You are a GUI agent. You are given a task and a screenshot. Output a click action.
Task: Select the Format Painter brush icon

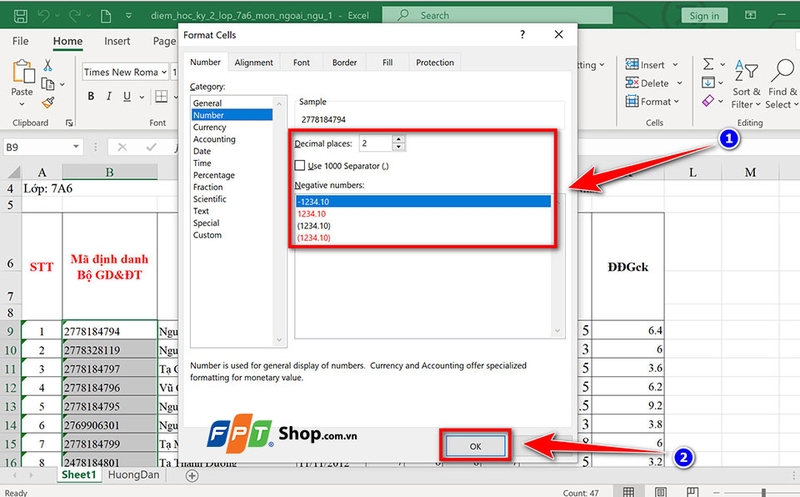48,103
